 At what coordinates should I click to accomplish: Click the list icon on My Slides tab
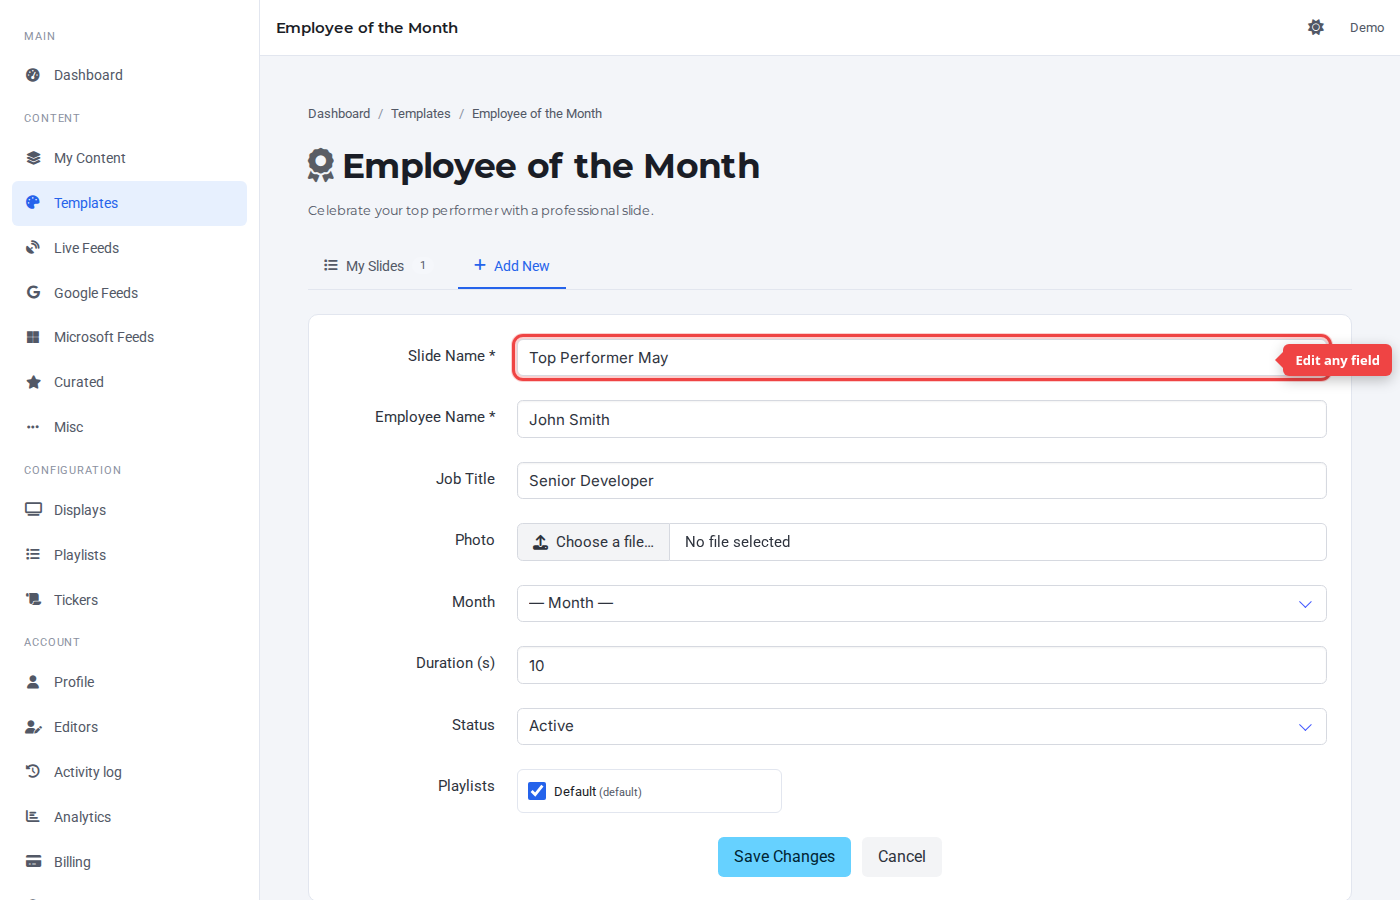pos(331,265)
